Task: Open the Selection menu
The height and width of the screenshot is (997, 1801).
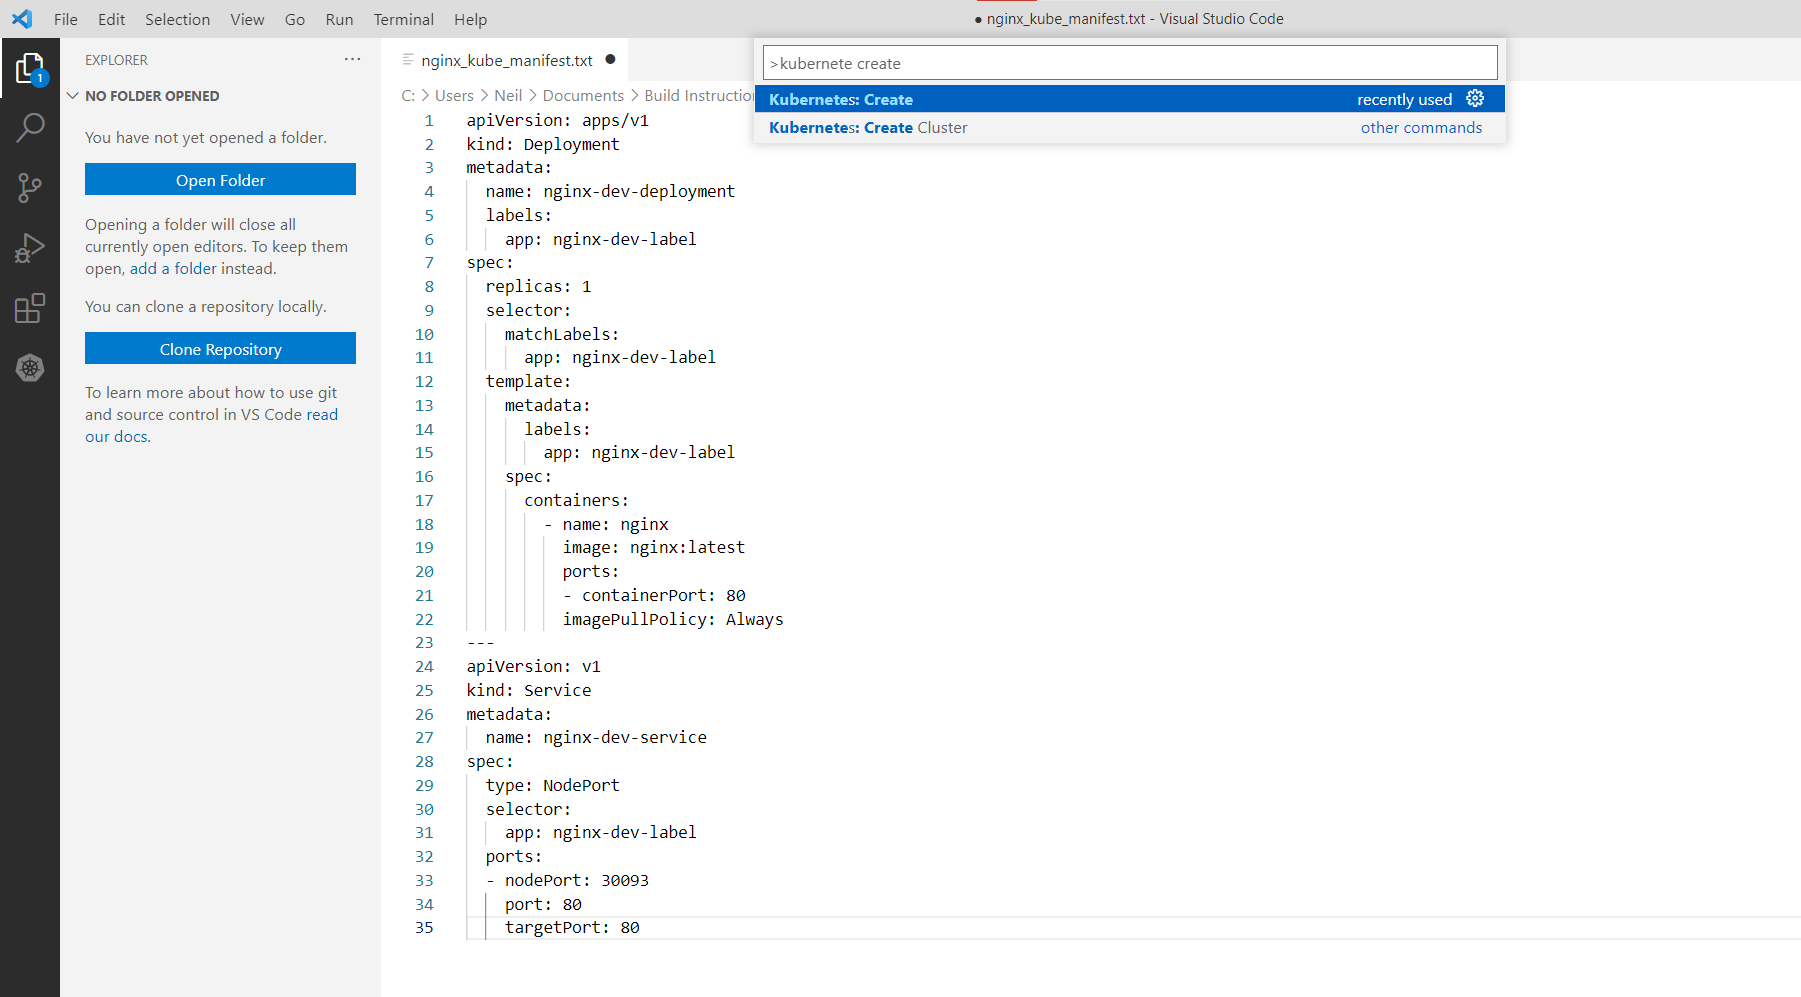Action: click(x=177, y=19)
